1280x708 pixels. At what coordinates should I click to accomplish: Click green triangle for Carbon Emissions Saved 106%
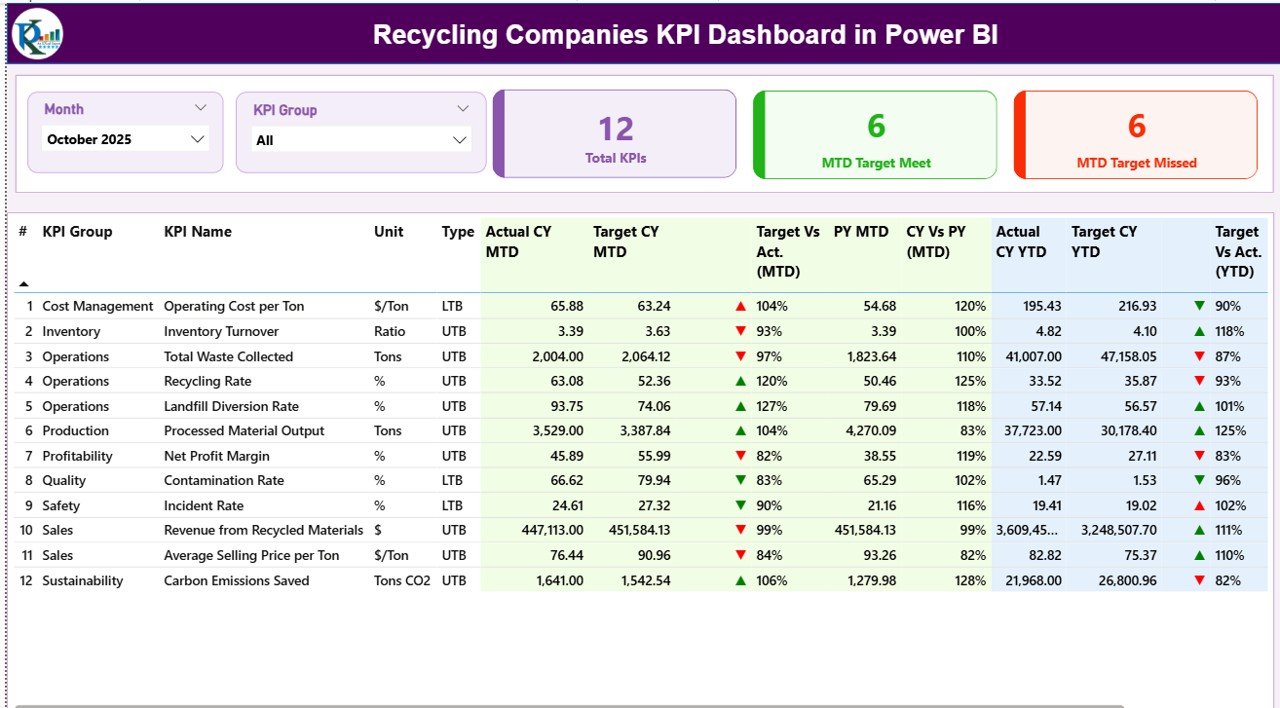(x=740, y=580)
